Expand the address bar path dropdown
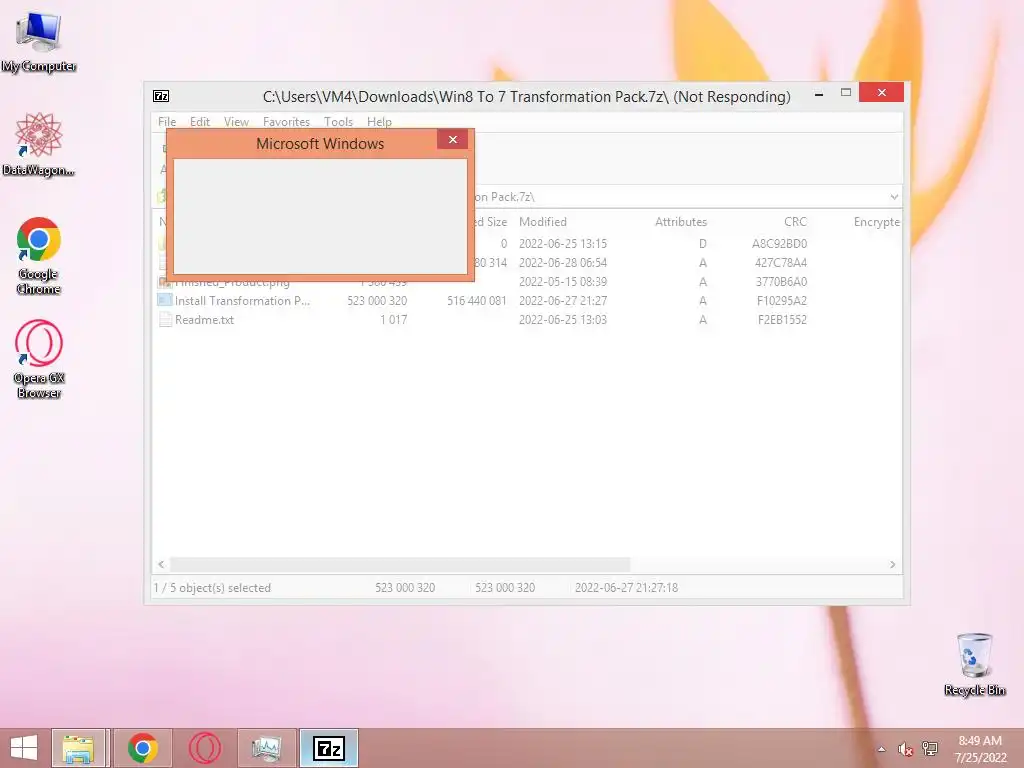Viewport: 1024px width, 768px height. (x=894, y=197)
